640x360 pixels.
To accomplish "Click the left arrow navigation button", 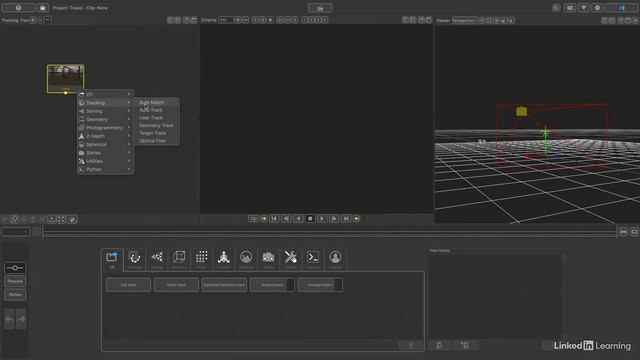I will click(9, 319).
